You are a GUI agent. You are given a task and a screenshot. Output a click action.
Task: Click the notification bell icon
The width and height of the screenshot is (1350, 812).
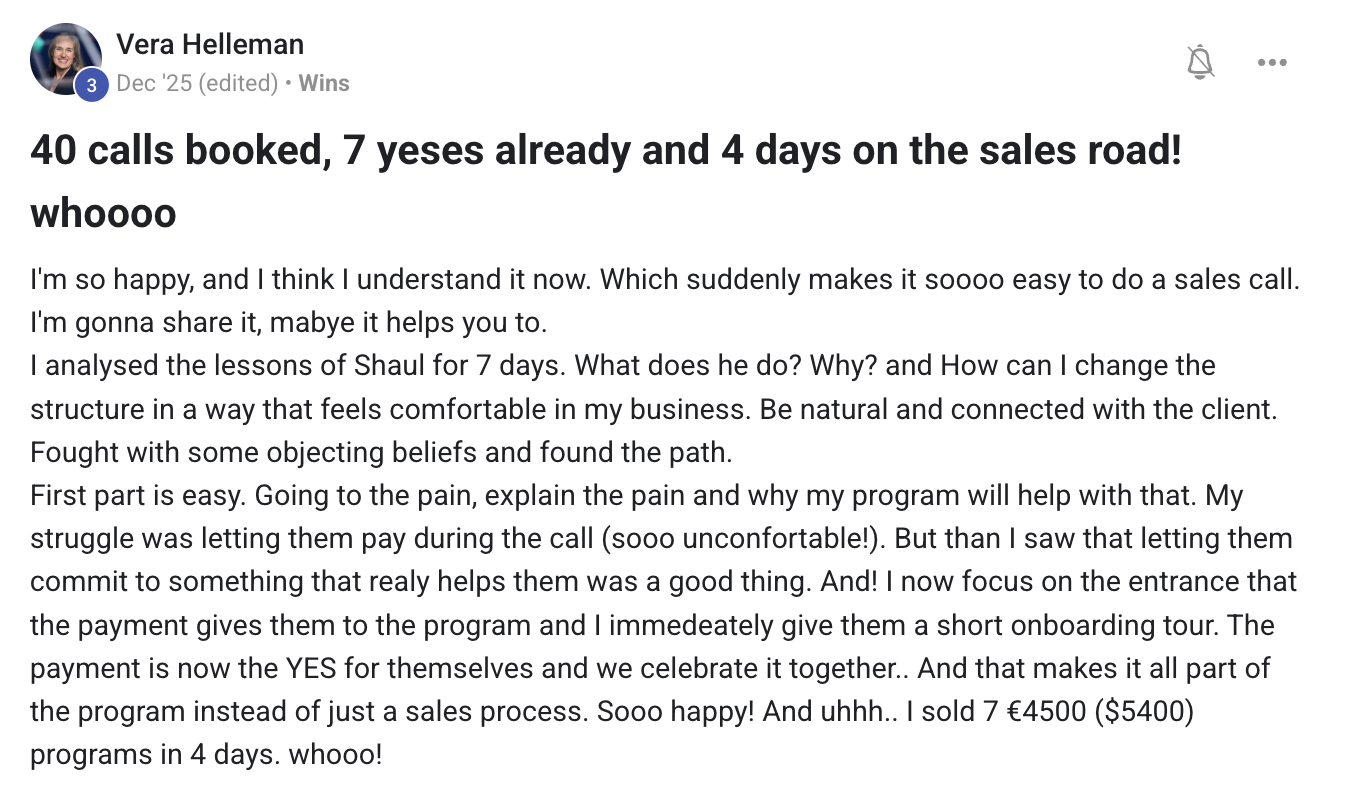[x=1200, y=62]
